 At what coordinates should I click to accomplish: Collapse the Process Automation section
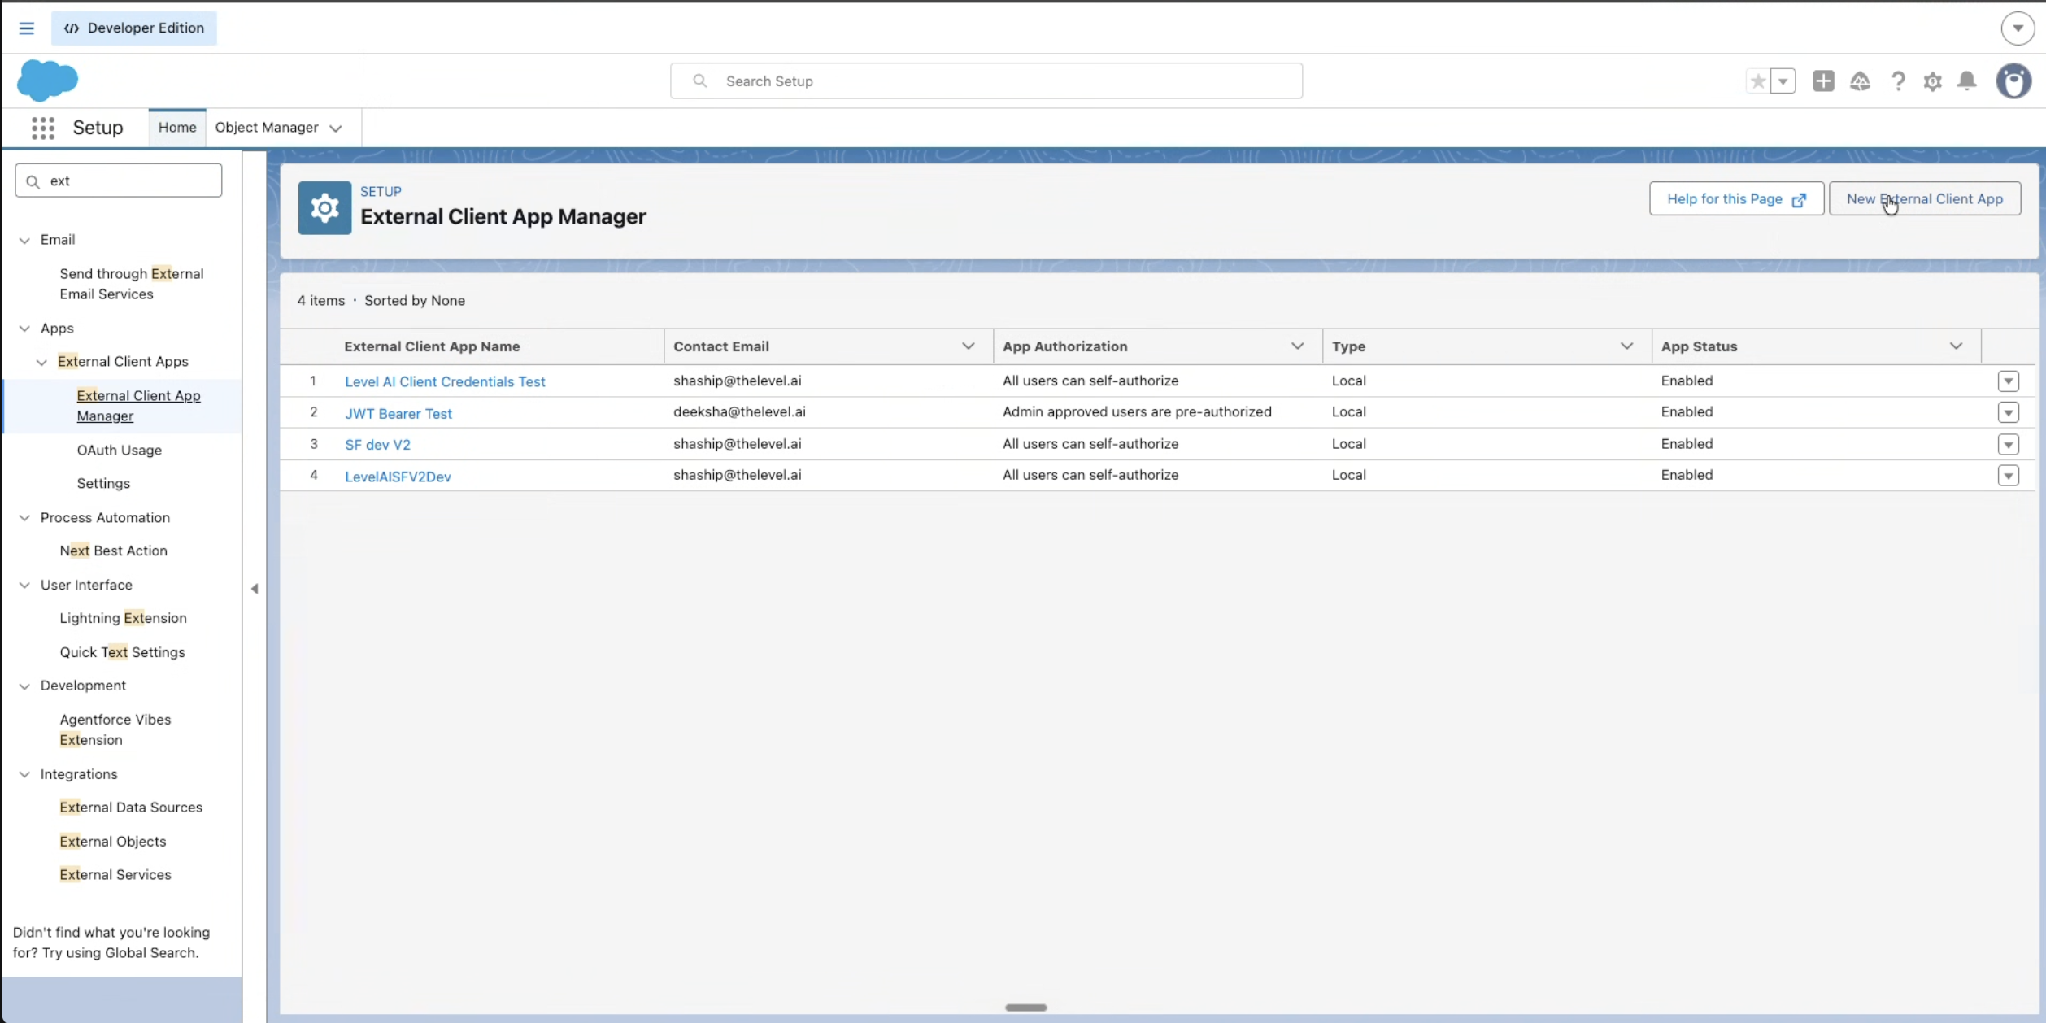[25, 518]
